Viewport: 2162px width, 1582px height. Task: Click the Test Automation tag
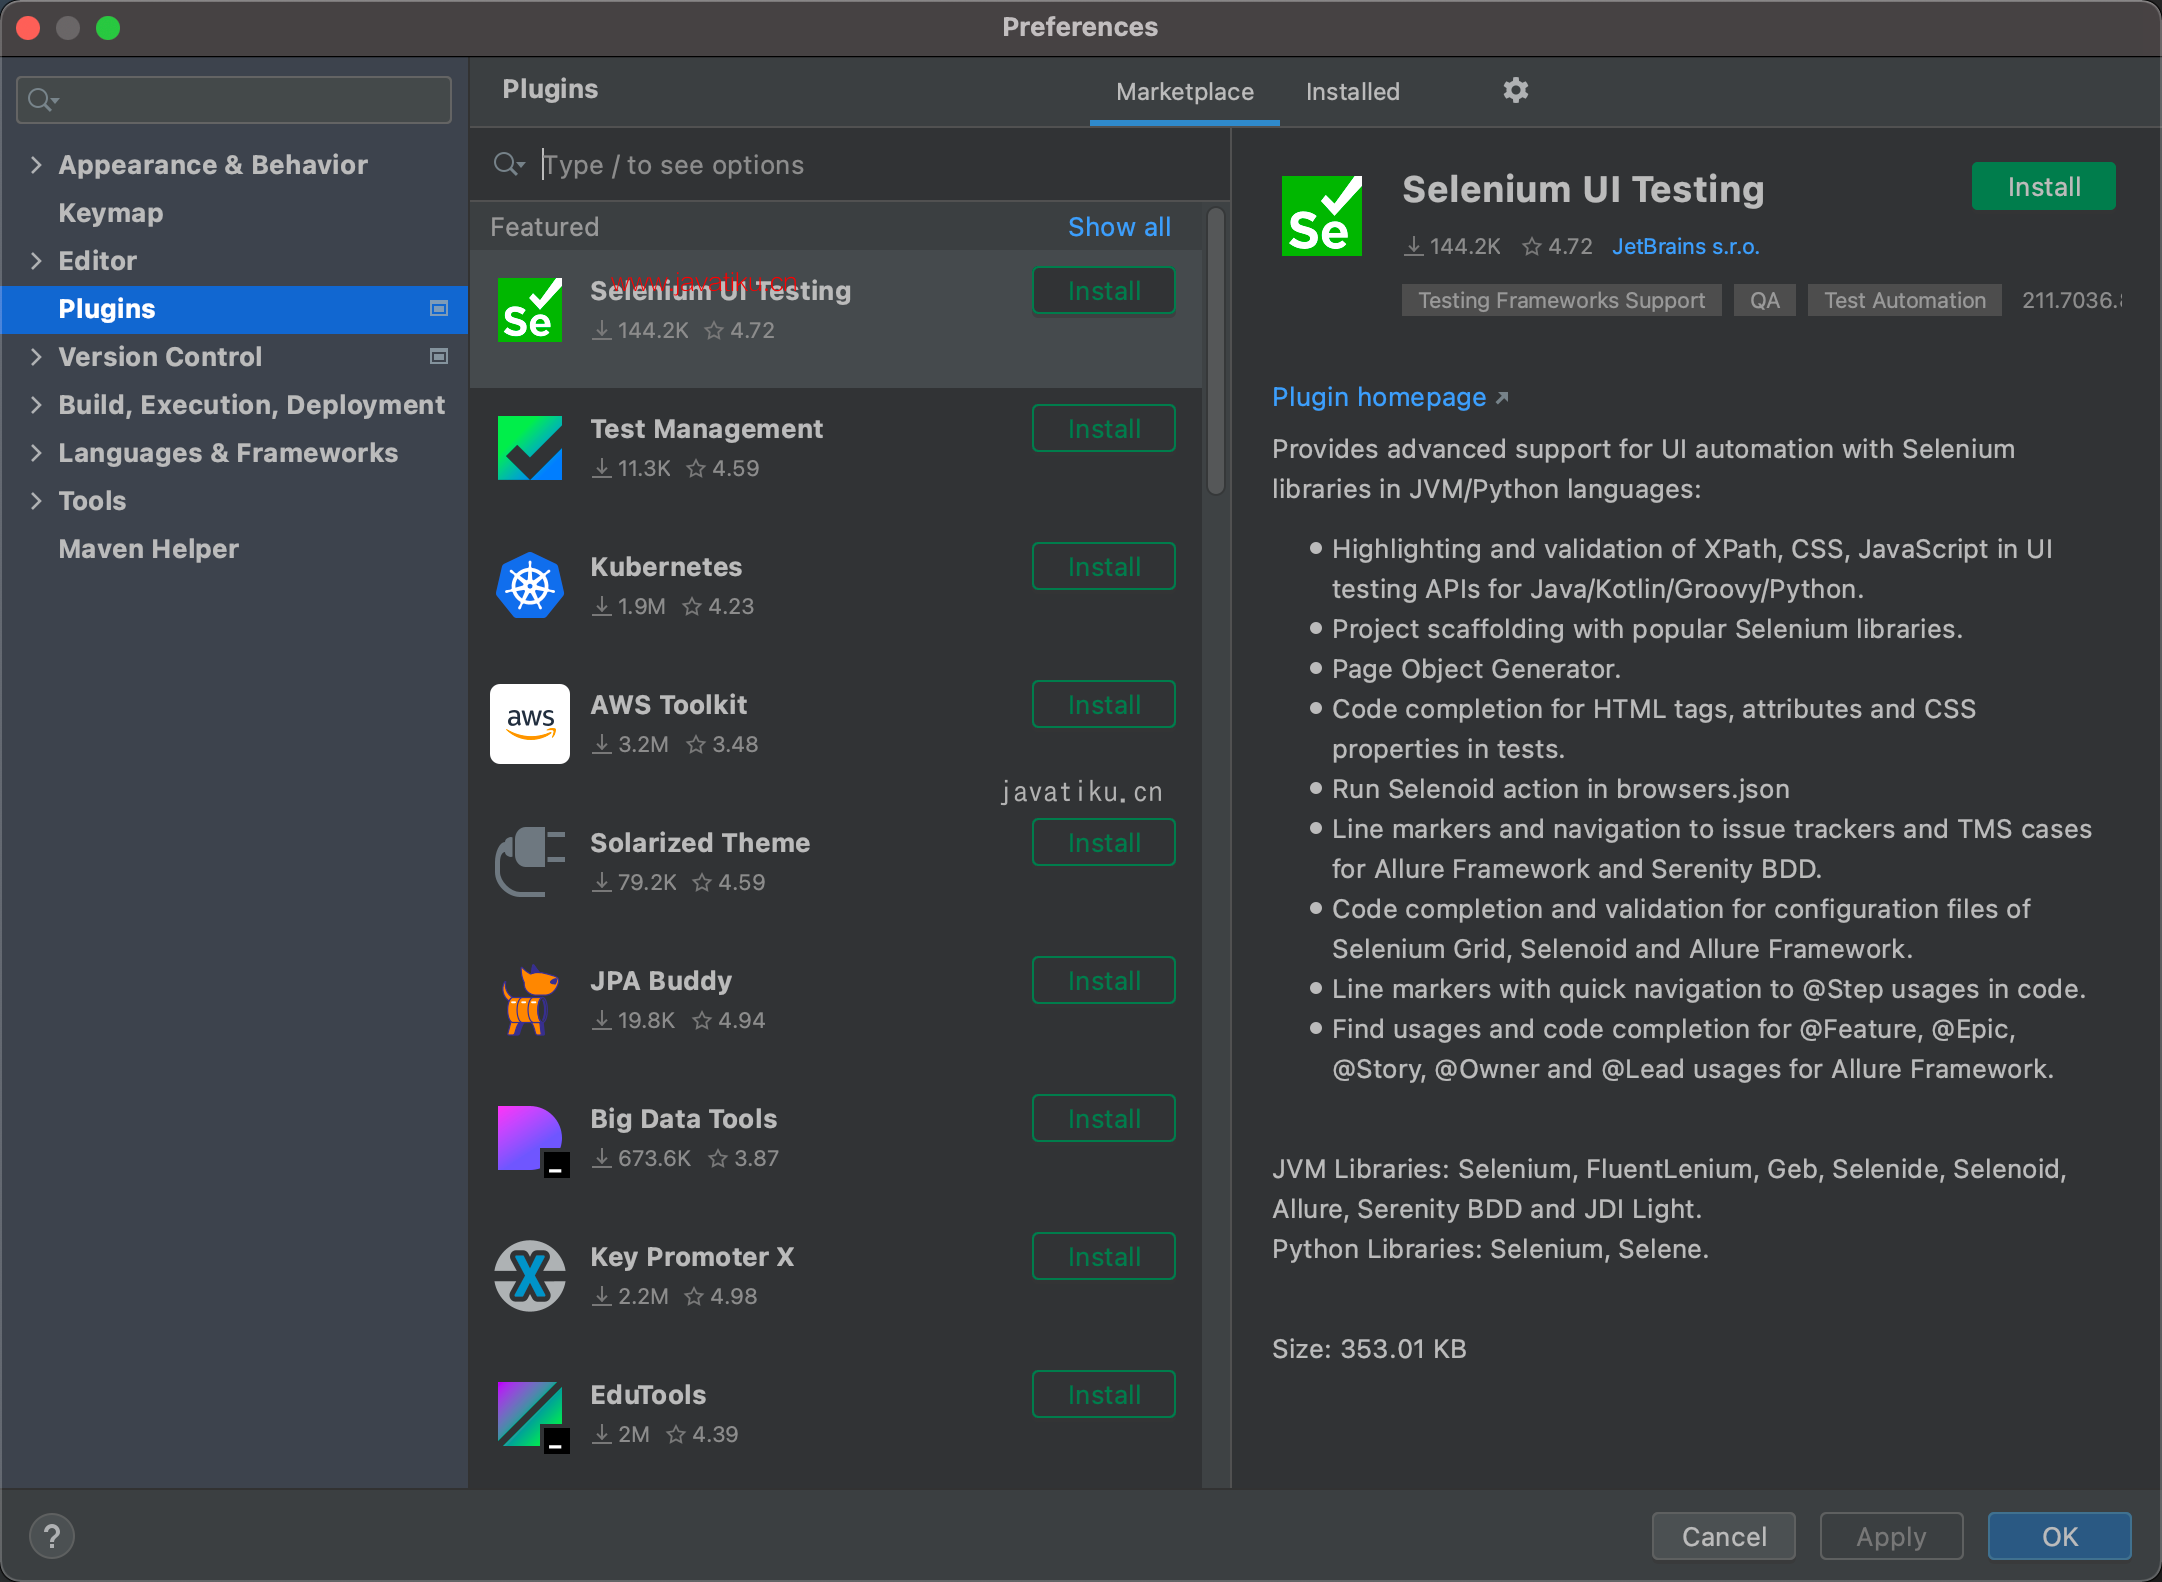click(1904, 300)
